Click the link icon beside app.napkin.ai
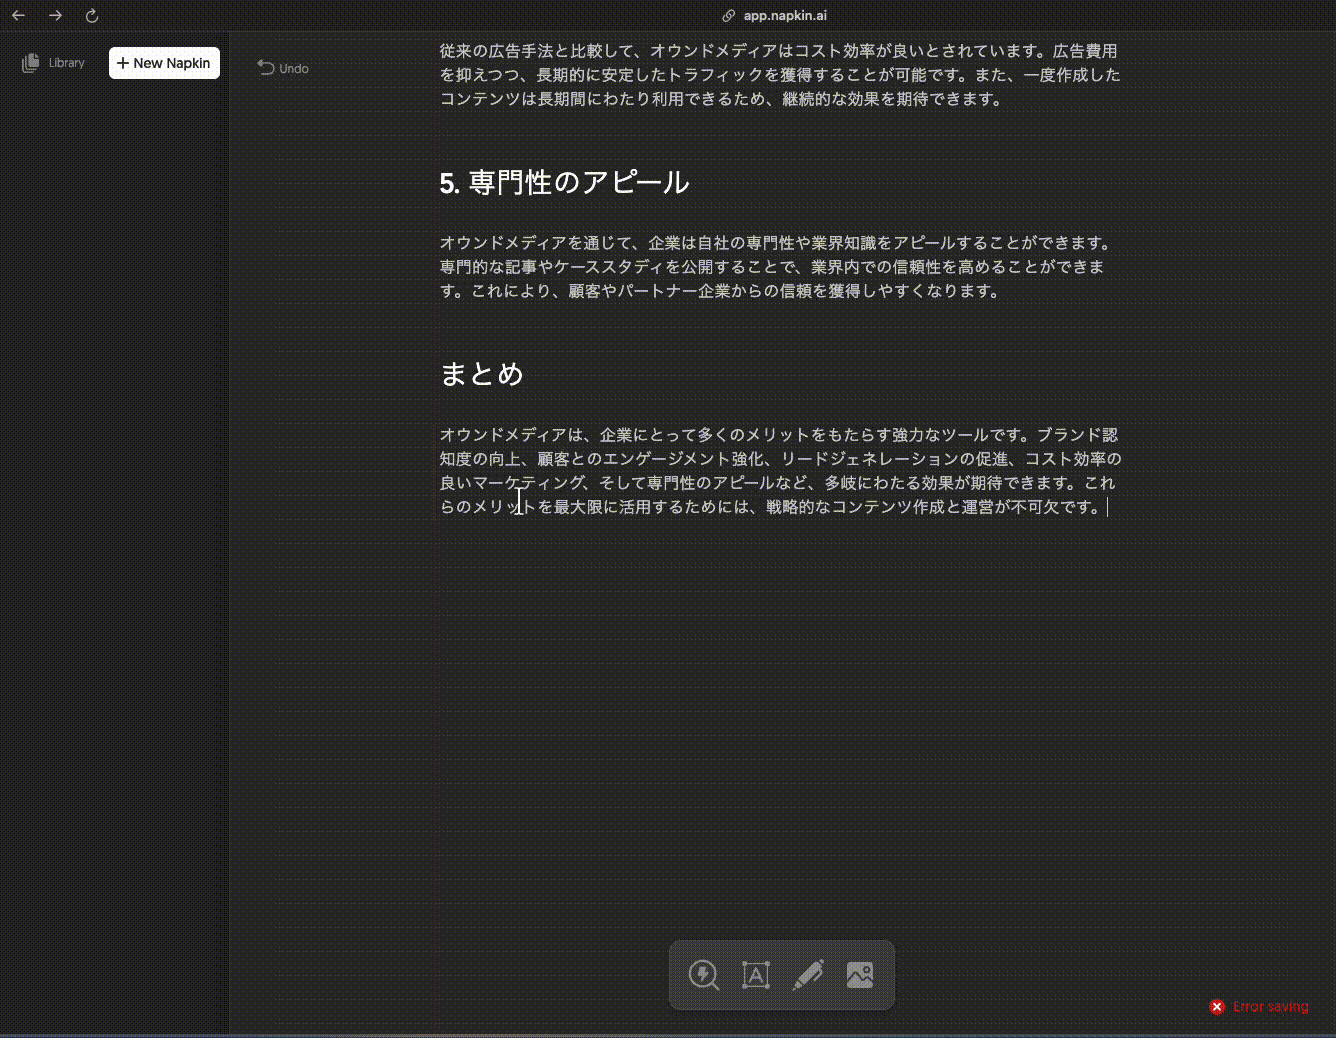Viewport: 1336px width, 1038px height. (729, 16)
